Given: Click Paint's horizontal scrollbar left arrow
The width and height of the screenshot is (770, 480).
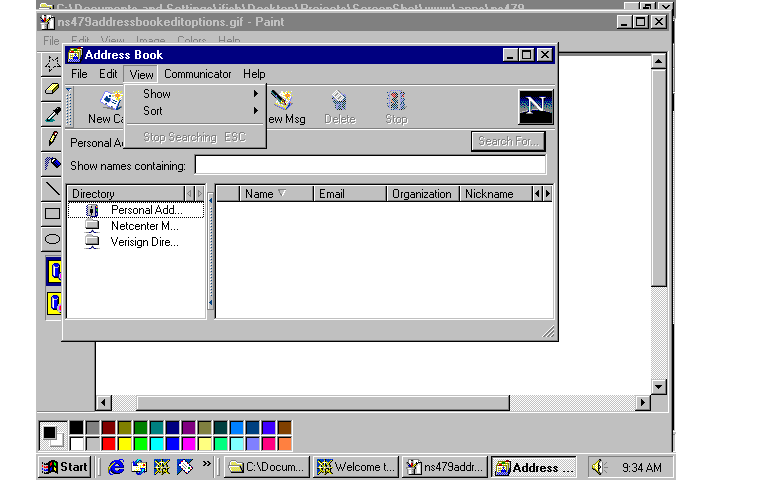Looking at the screenshot, I should pos(103,402).
